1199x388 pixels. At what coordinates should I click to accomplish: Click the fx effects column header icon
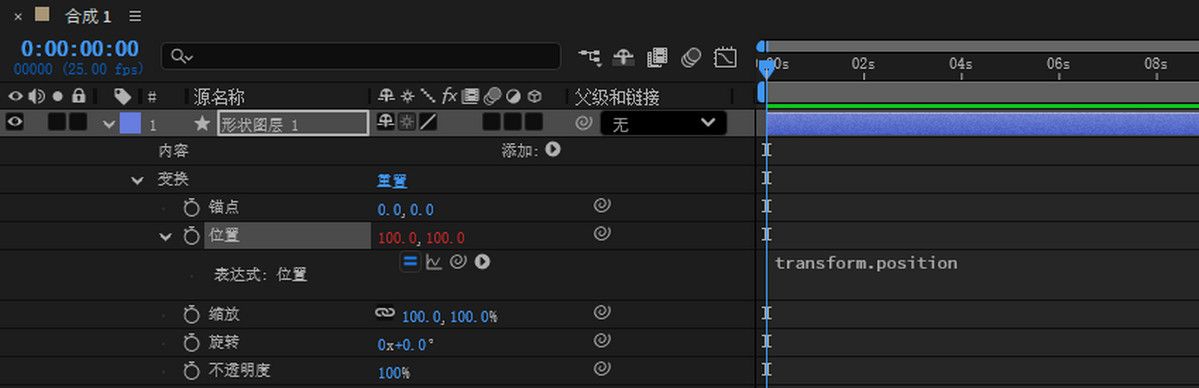click(x=449, y=96)
